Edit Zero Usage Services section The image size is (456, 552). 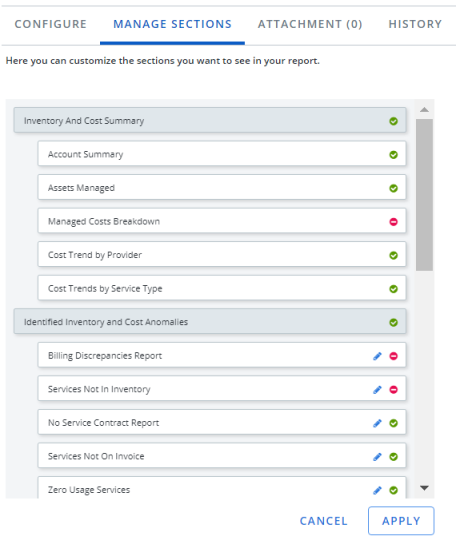tap(377, 490)
